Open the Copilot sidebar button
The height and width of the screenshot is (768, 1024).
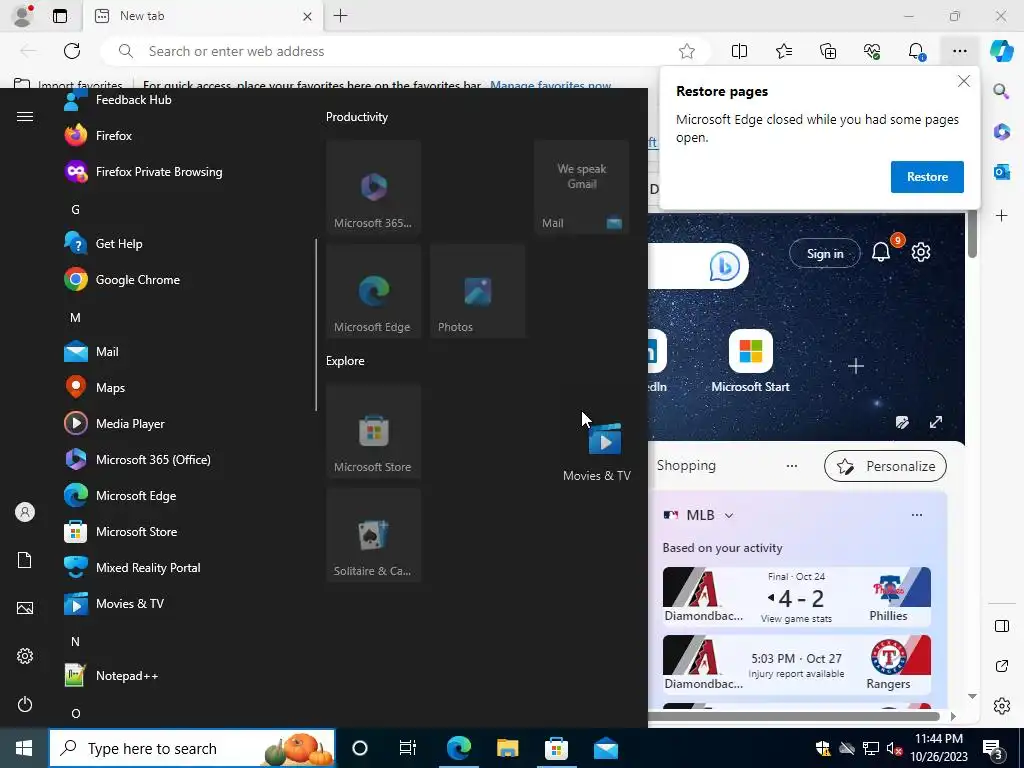click(x=1002, y=52)
